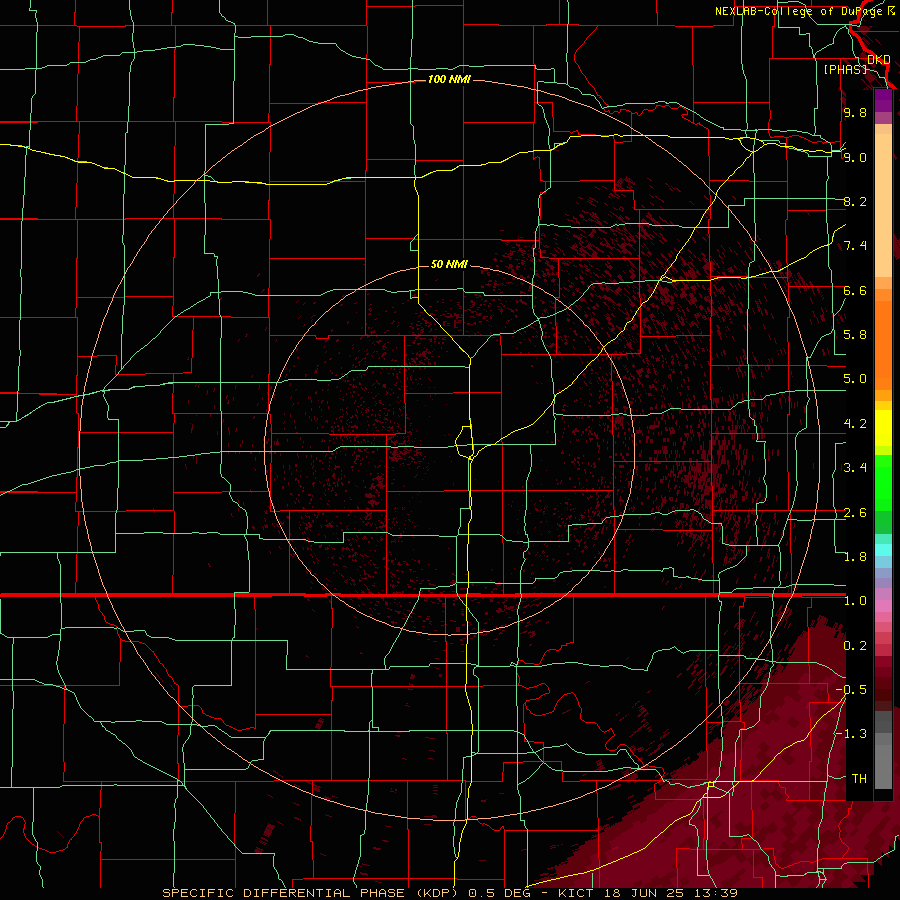Click the bright green band of the color bar
The height and width of the screenshot is (900, 900).
[x=883, y=483]
